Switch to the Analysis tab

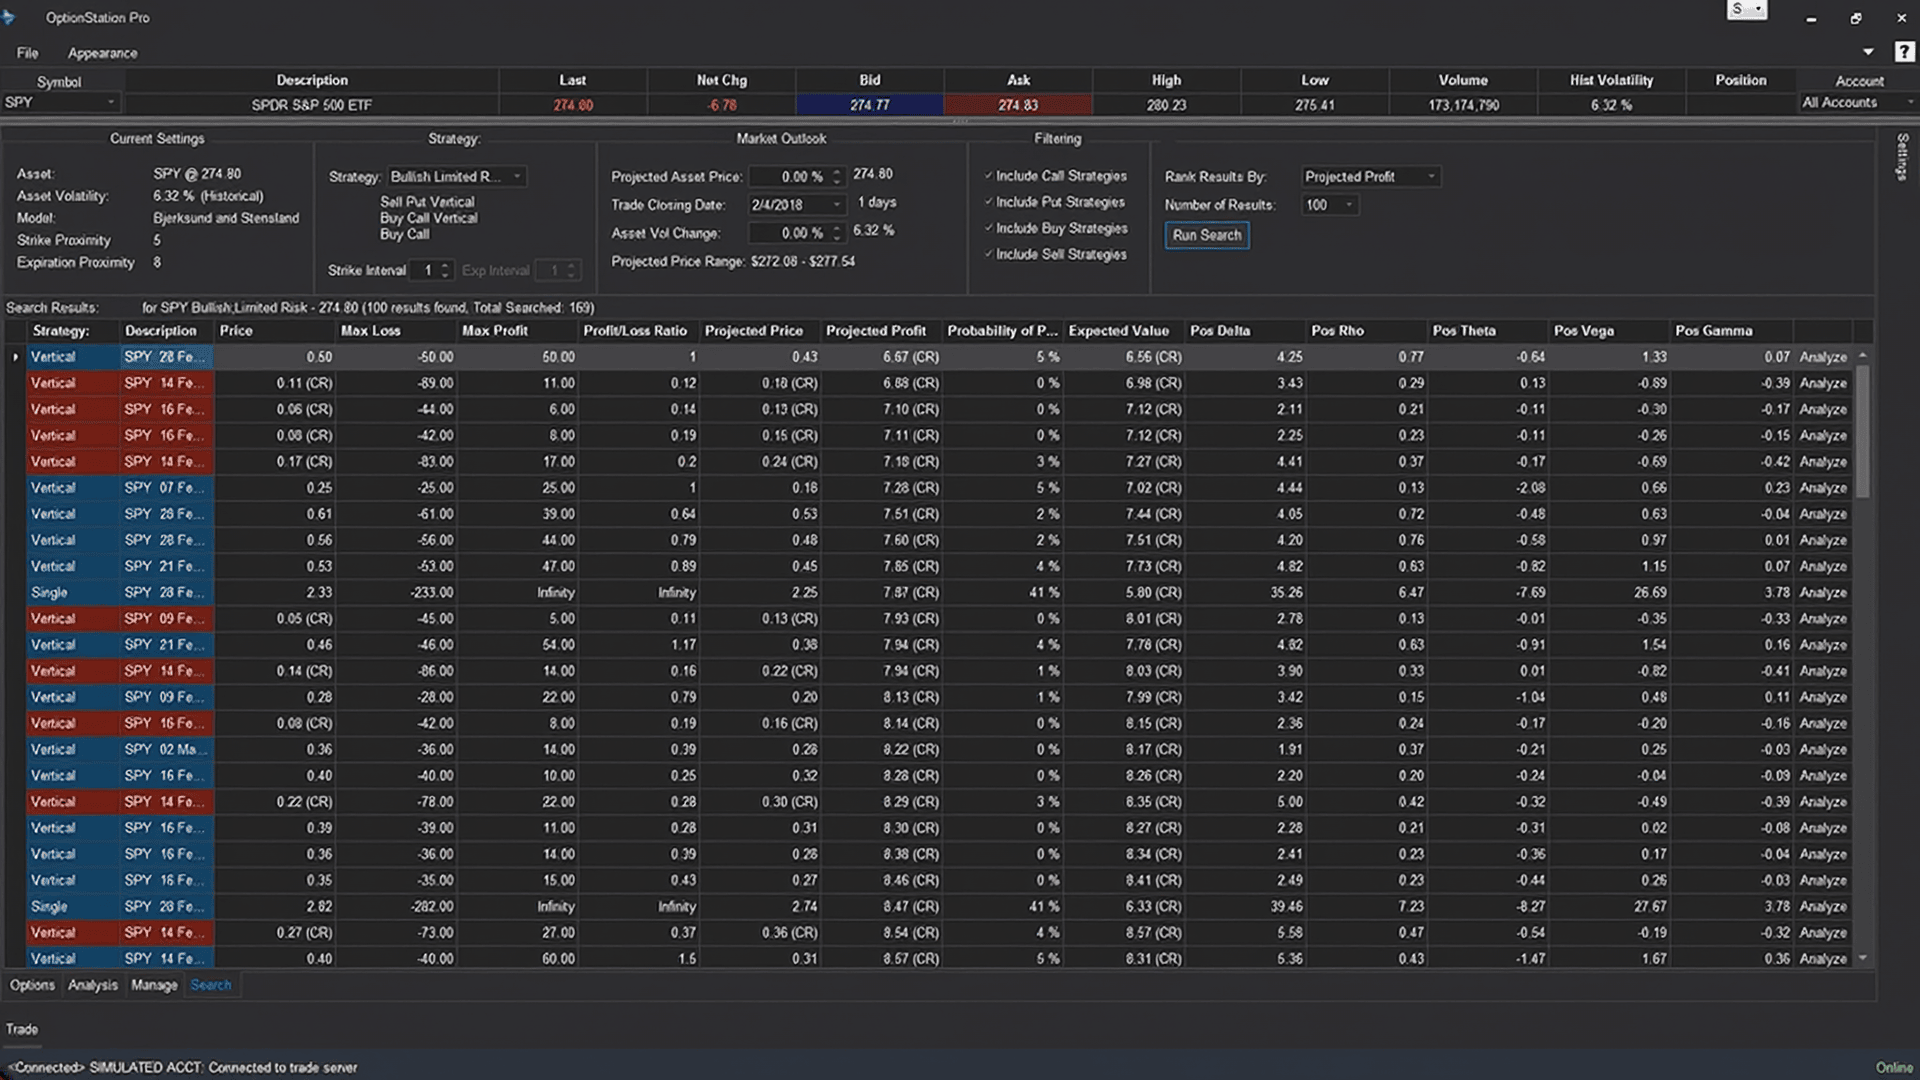[93, 985]
